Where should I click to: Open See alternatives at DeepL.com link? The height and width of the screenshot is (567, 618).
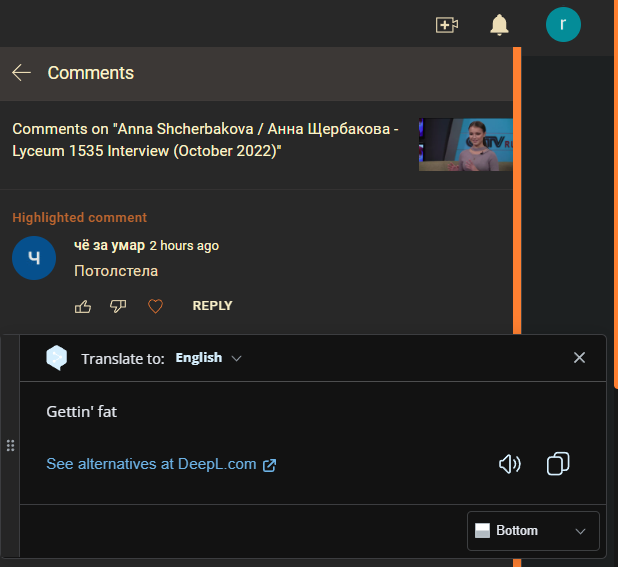tap(160, 464)
